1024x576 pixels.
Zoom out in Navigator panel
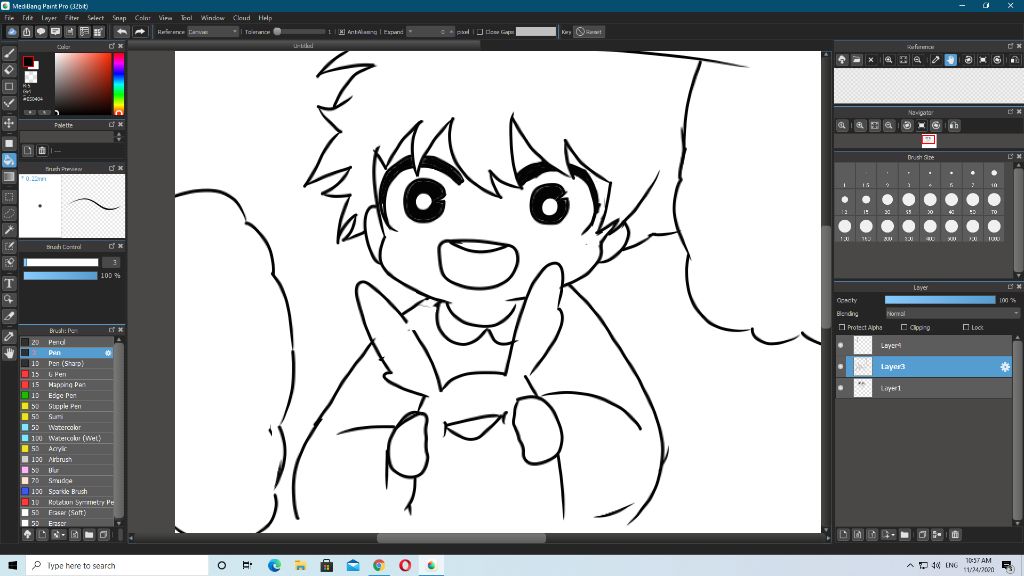(889, 125)
